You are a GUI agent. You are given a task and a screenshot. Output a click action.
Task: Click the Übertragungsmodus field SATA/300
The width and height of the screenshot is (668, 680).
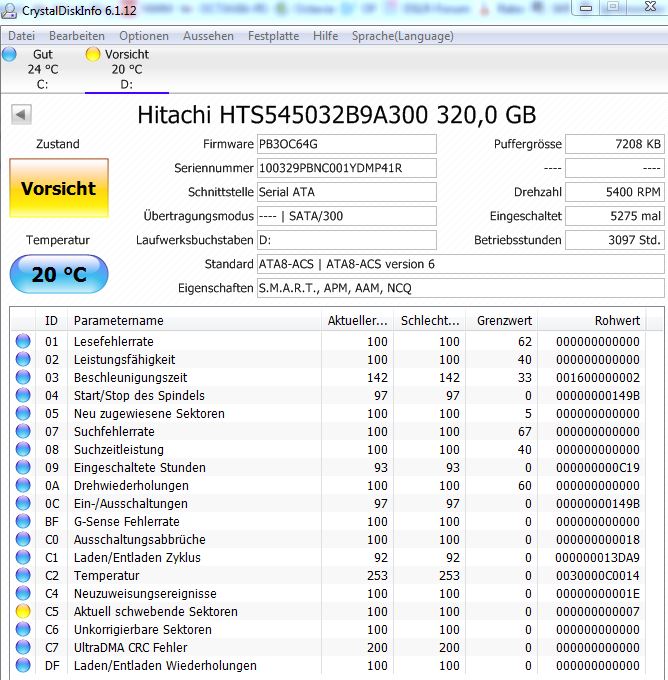point(347,216)
